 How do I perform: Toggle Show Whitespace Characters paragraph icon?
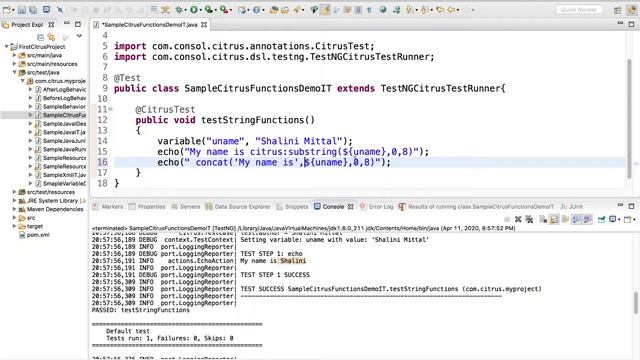[x=369, y=10]
